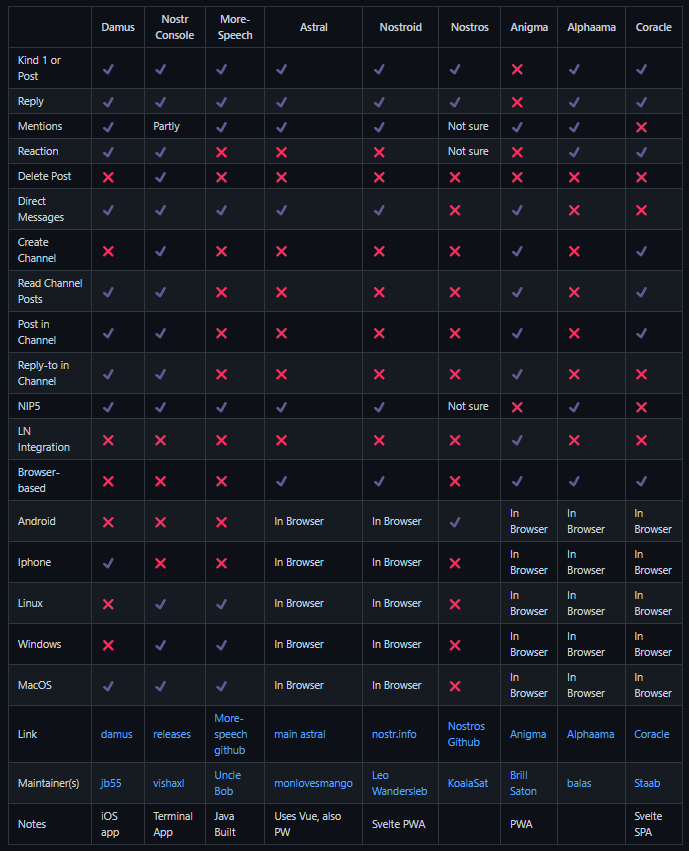The width and height of the screenshot is (689, 851).
Task: Click the checkmark for More-Speech Linux
Action: 221,604
